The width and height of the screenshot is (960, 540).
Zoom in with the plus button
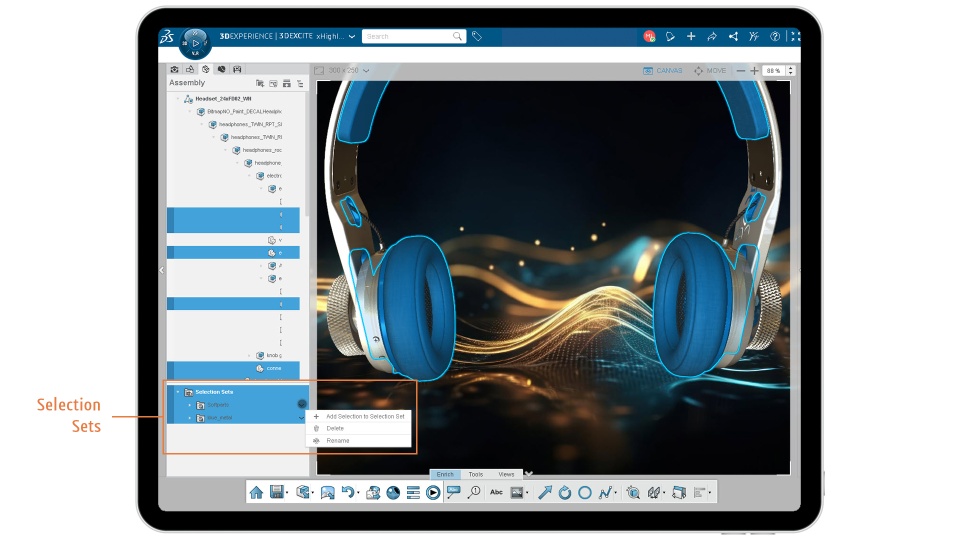[755, 71]
